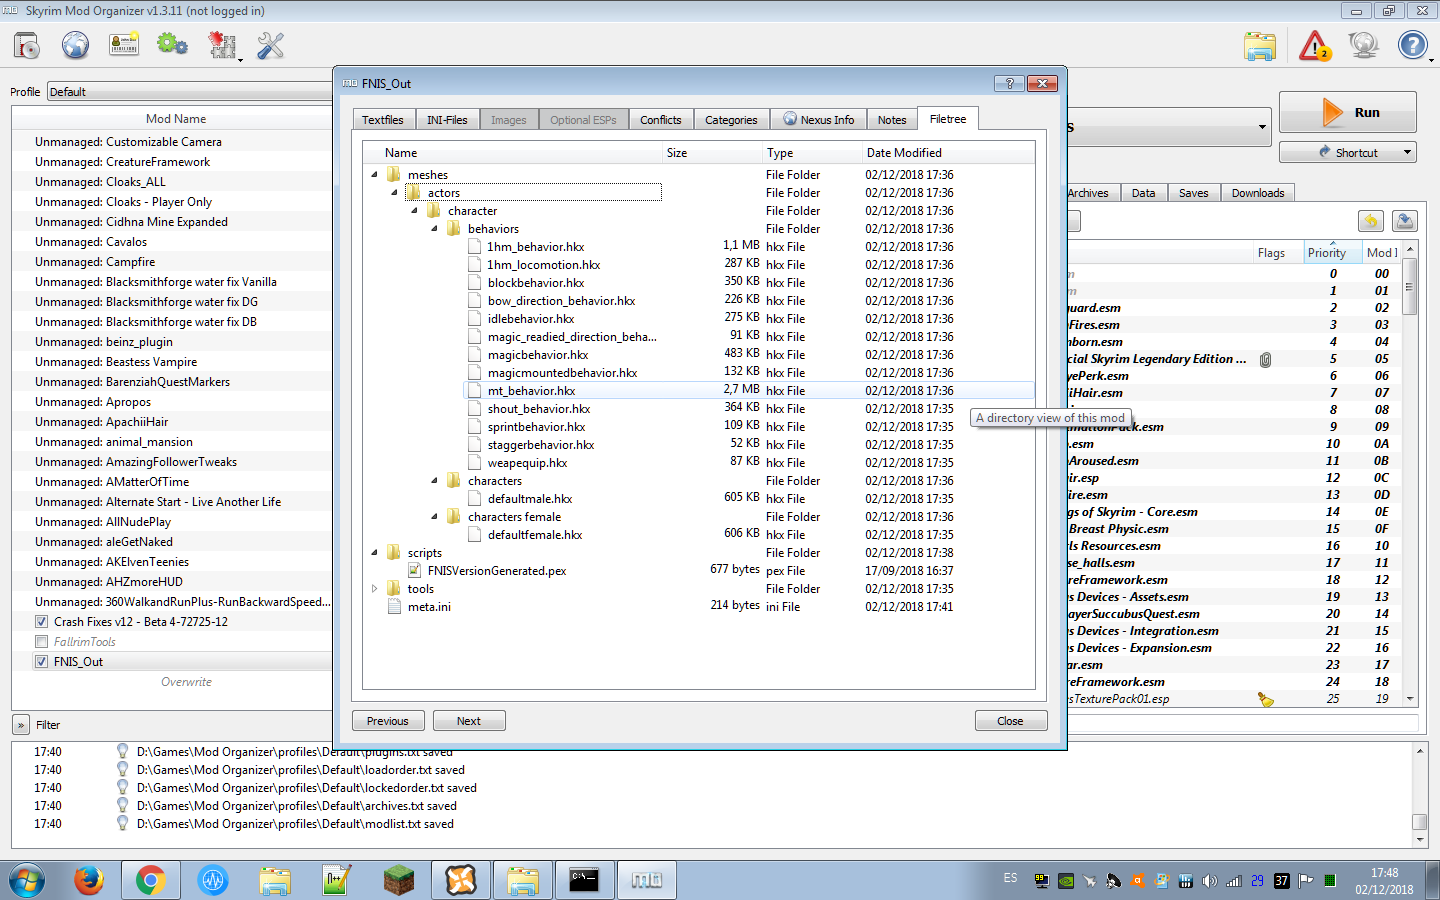The image size is (1440, 900).
Task: Click the Firefox icon on the taskbar
Action: tap(89, 880)
